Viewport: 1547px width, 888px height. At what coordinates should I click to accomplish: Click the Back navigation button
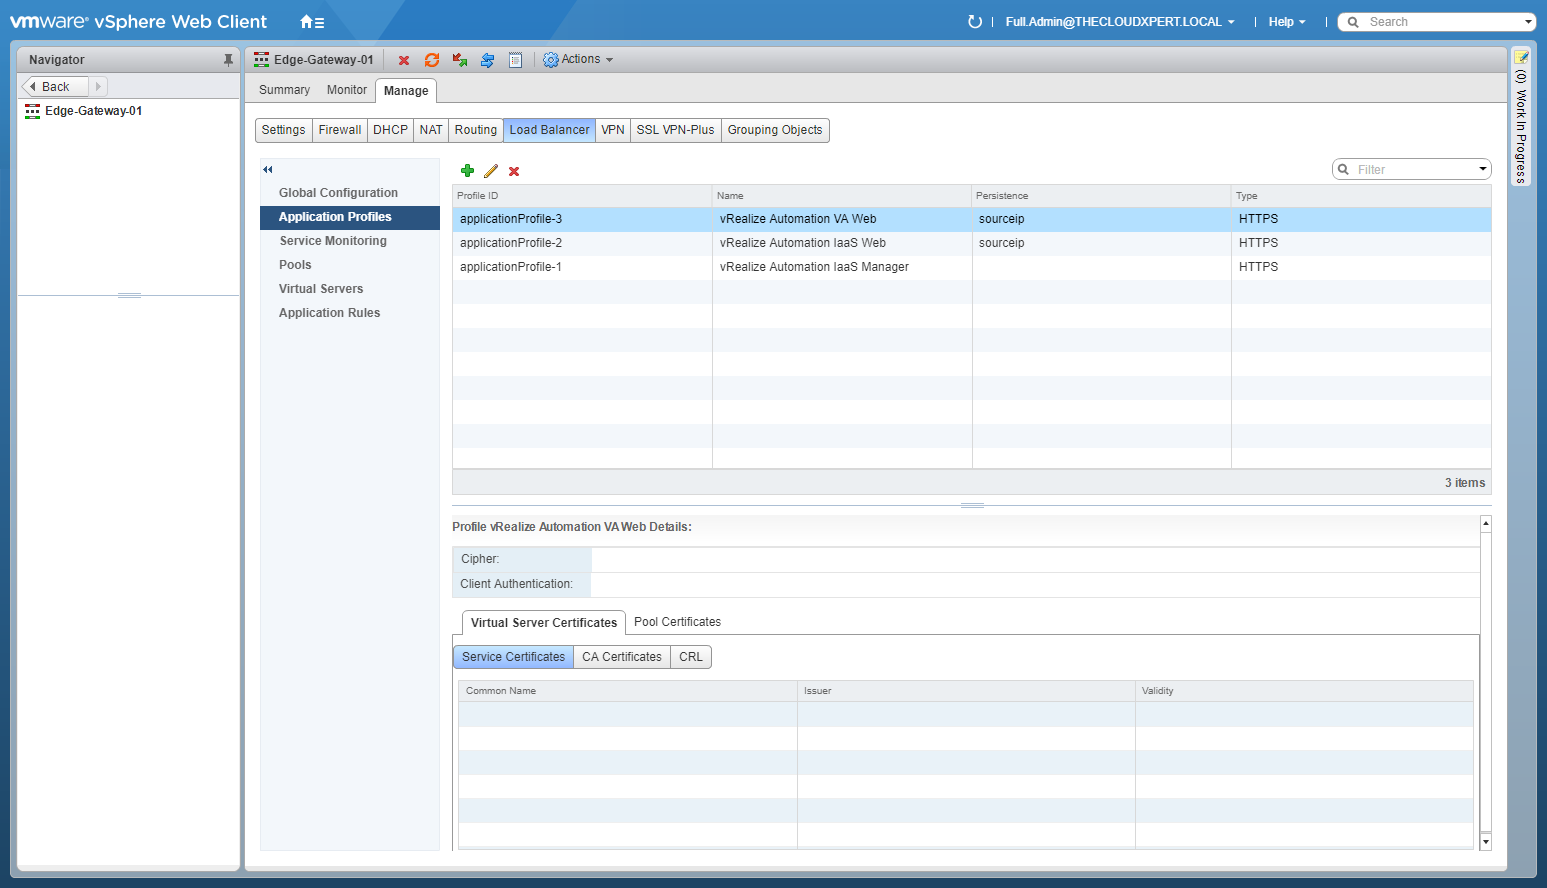pos(55,87)
